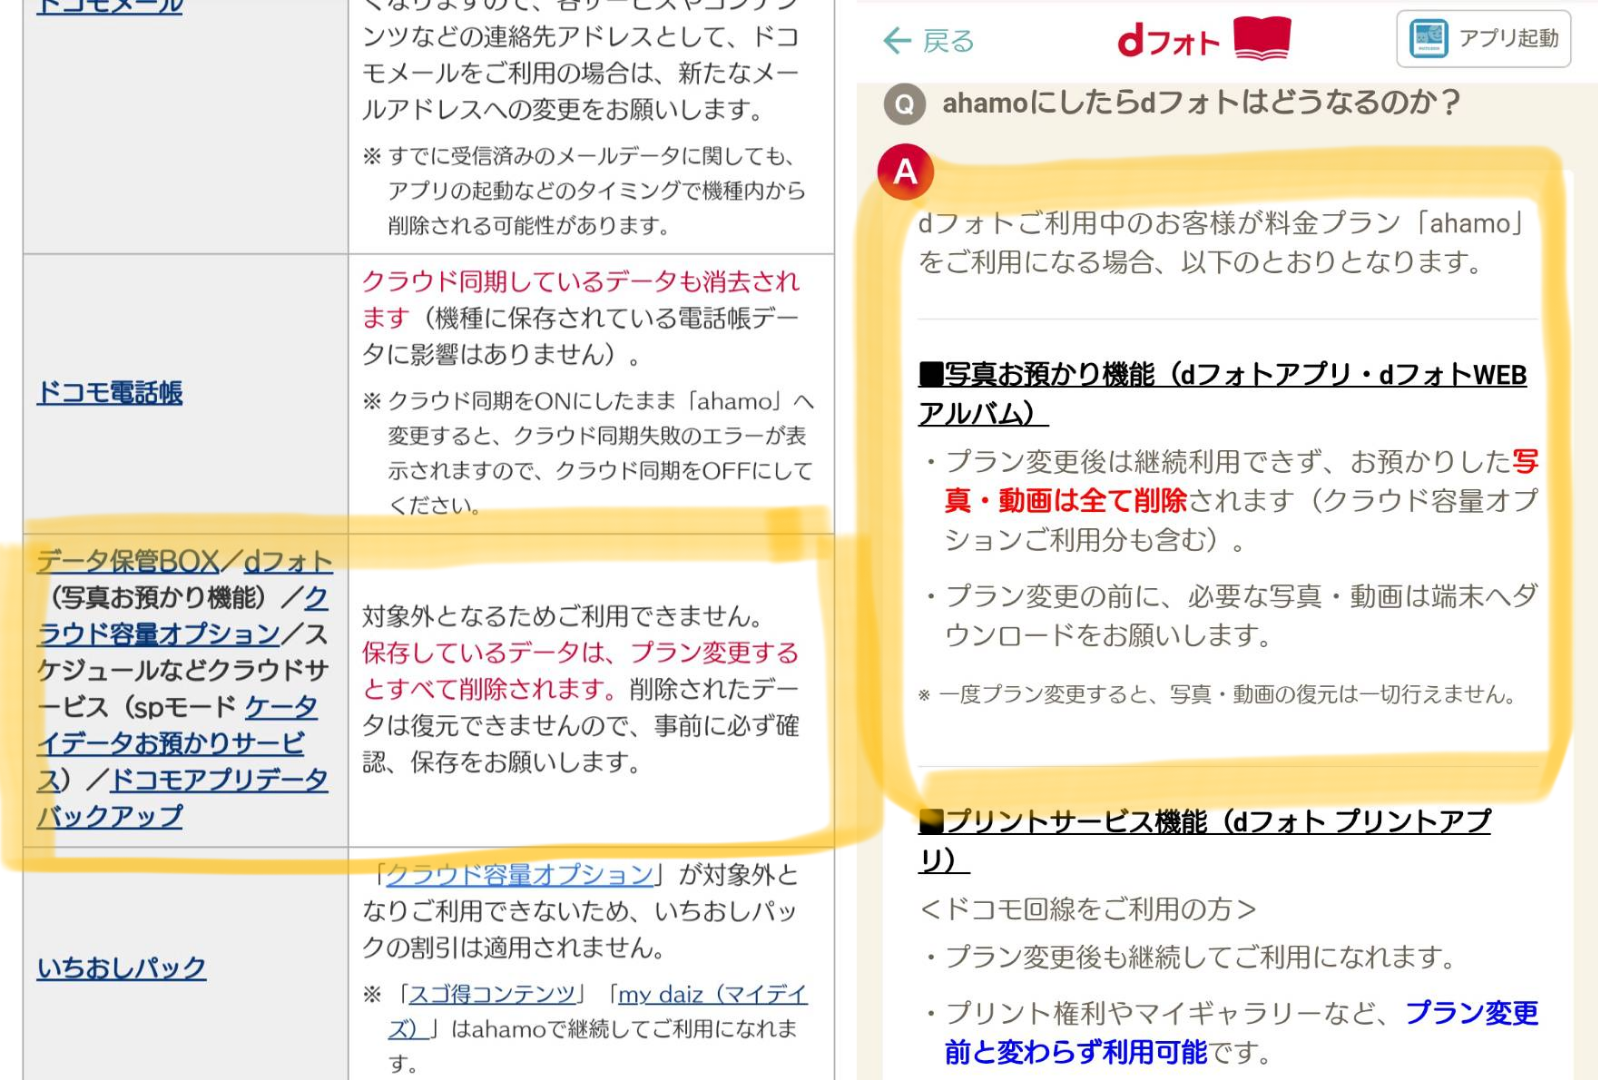Select the text プラン変更の前に、必要な写真・動画は端末へダ
The width and height of the screenshot is (1598, 1080).
click(x=1241, y=596)
